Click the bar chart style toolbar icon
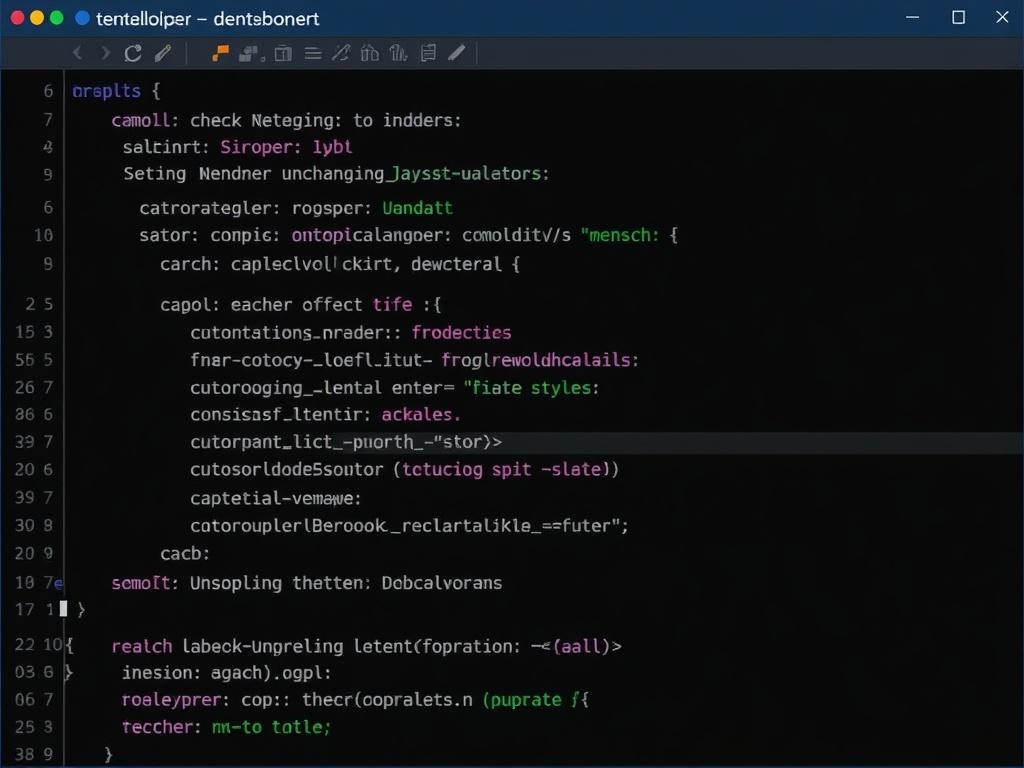 [398, 53]
